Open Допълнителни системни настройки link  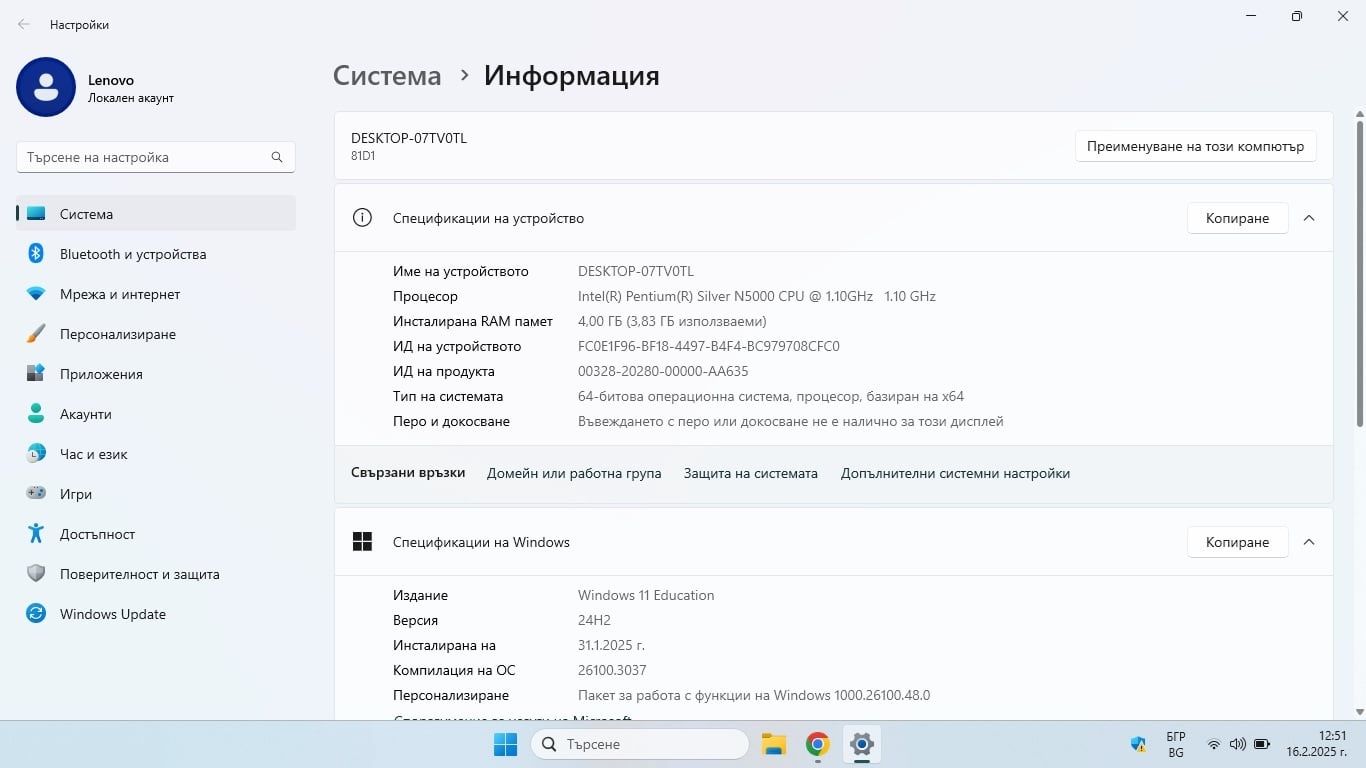[x=955, y=473]
